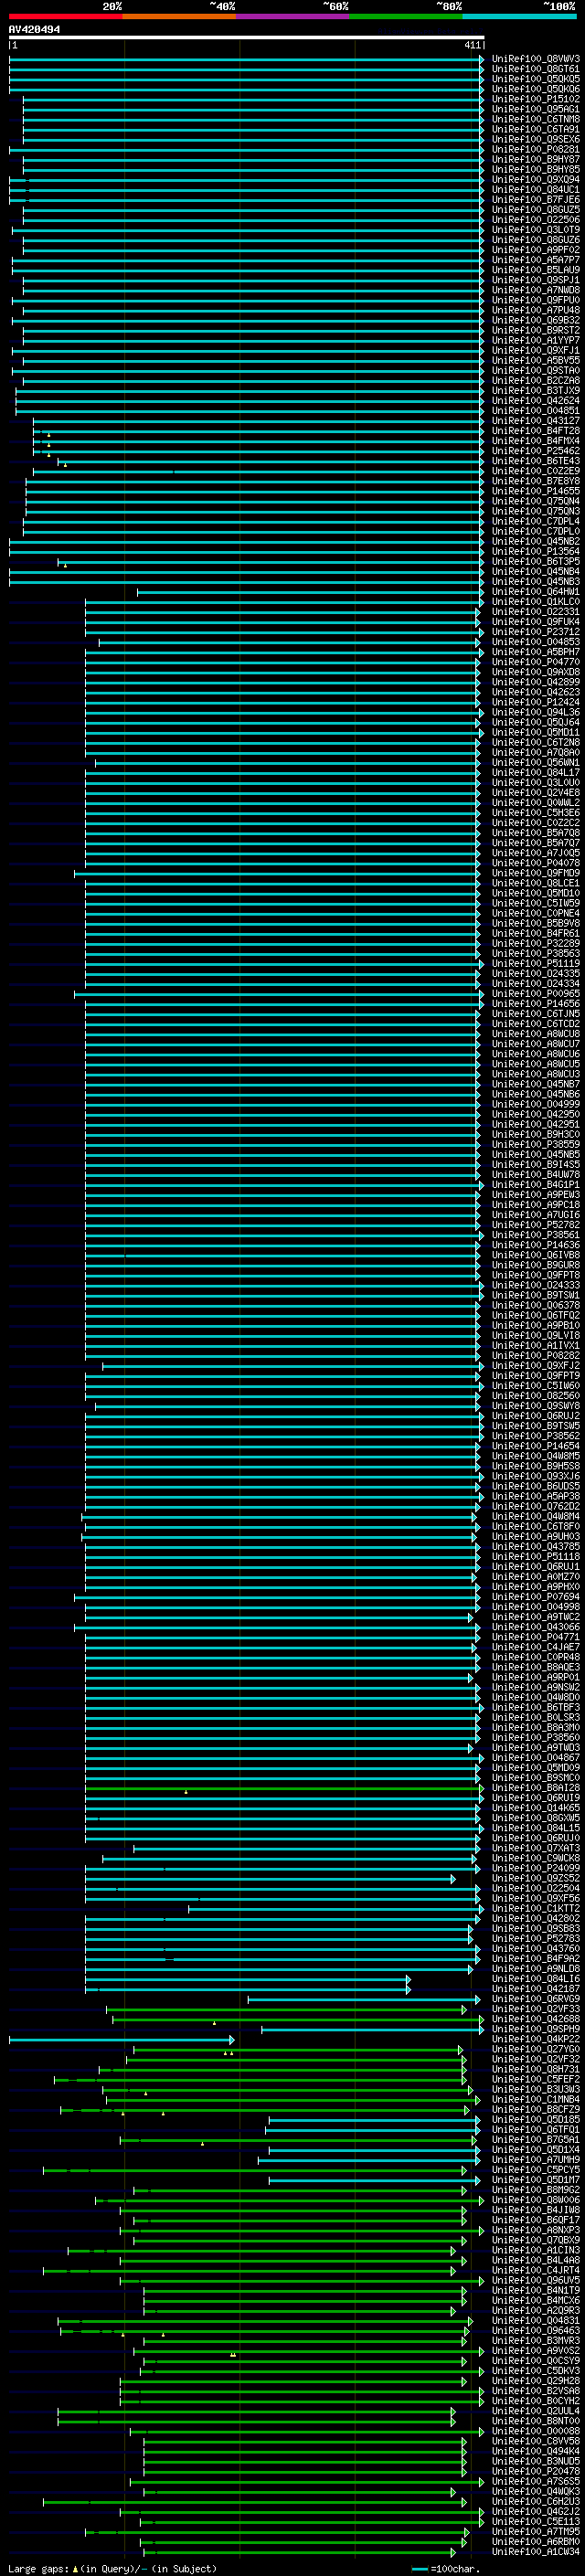Image resolution: width=585 pixels, height=2576 pixels.
Task: Select the UniRef100_P38559 entry
Action: (x=535, y=1144)
